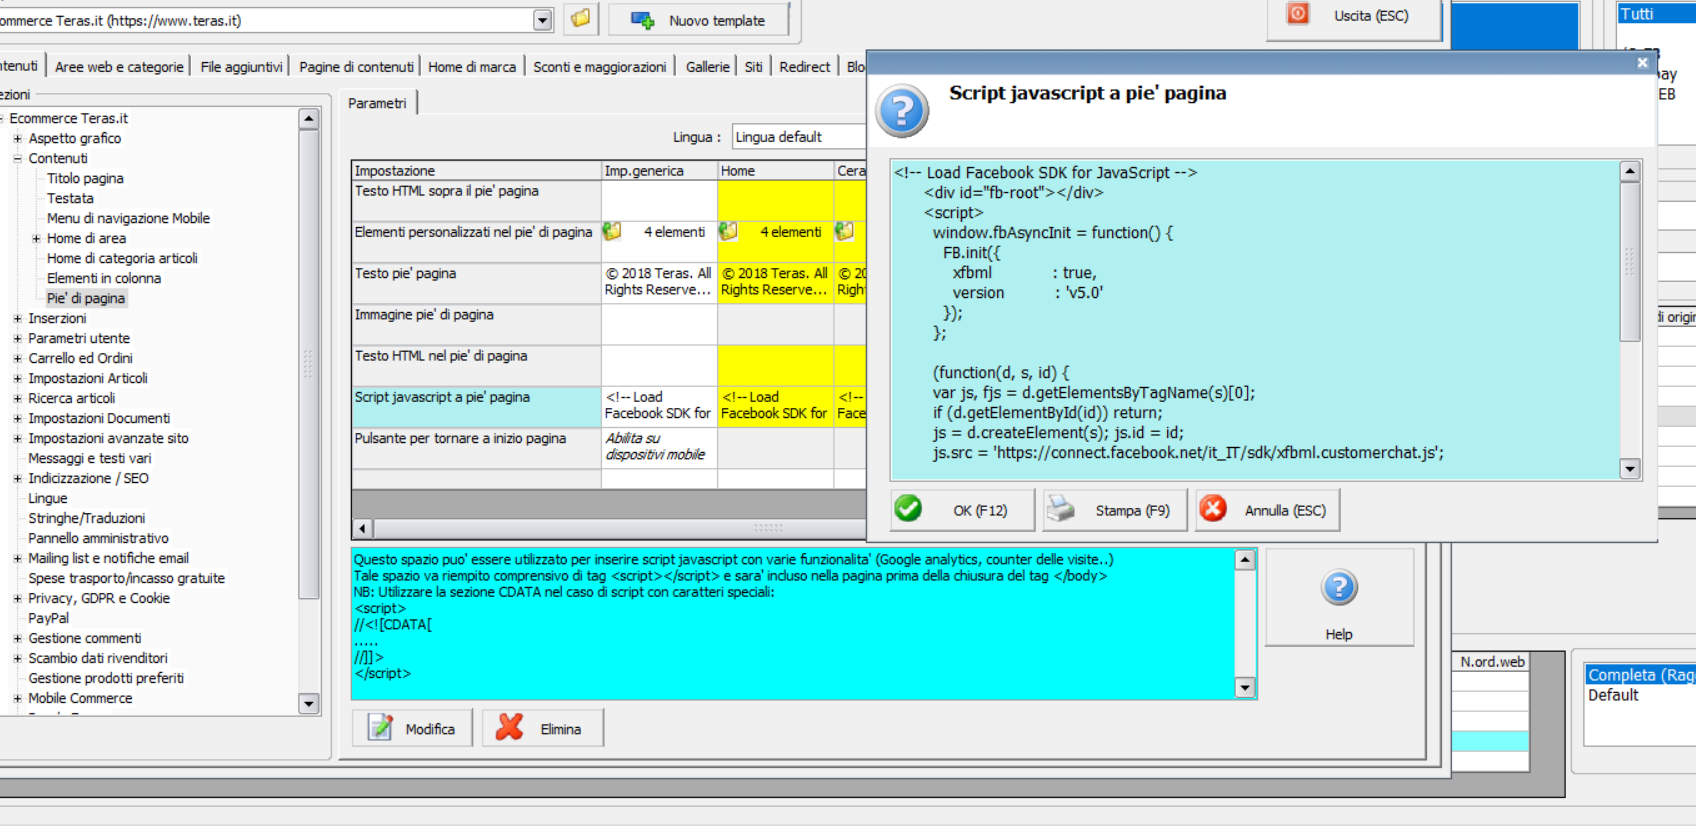Viewport: 1696px width, 826px height.
Task: Expand the Inserzioni tree node
Action: [x=17, y=318]
